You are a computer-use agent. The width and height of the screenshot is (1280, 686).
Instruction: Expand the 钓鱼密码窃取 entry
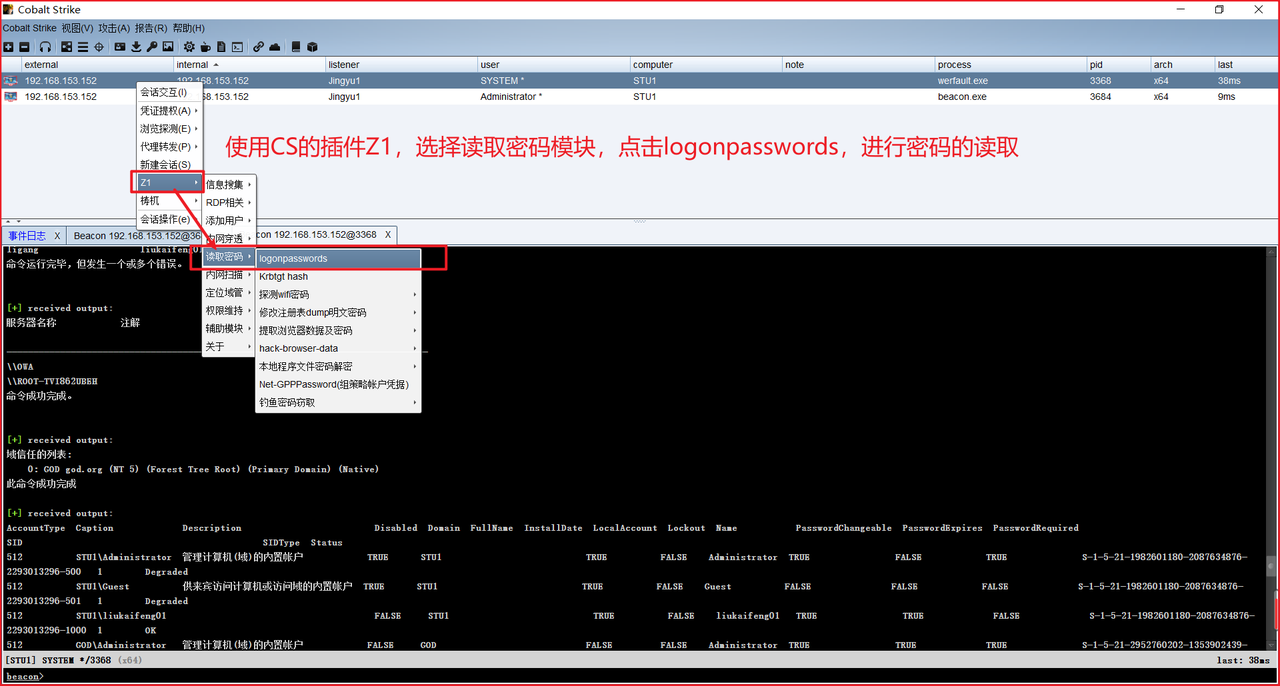(x=338, y=402)
